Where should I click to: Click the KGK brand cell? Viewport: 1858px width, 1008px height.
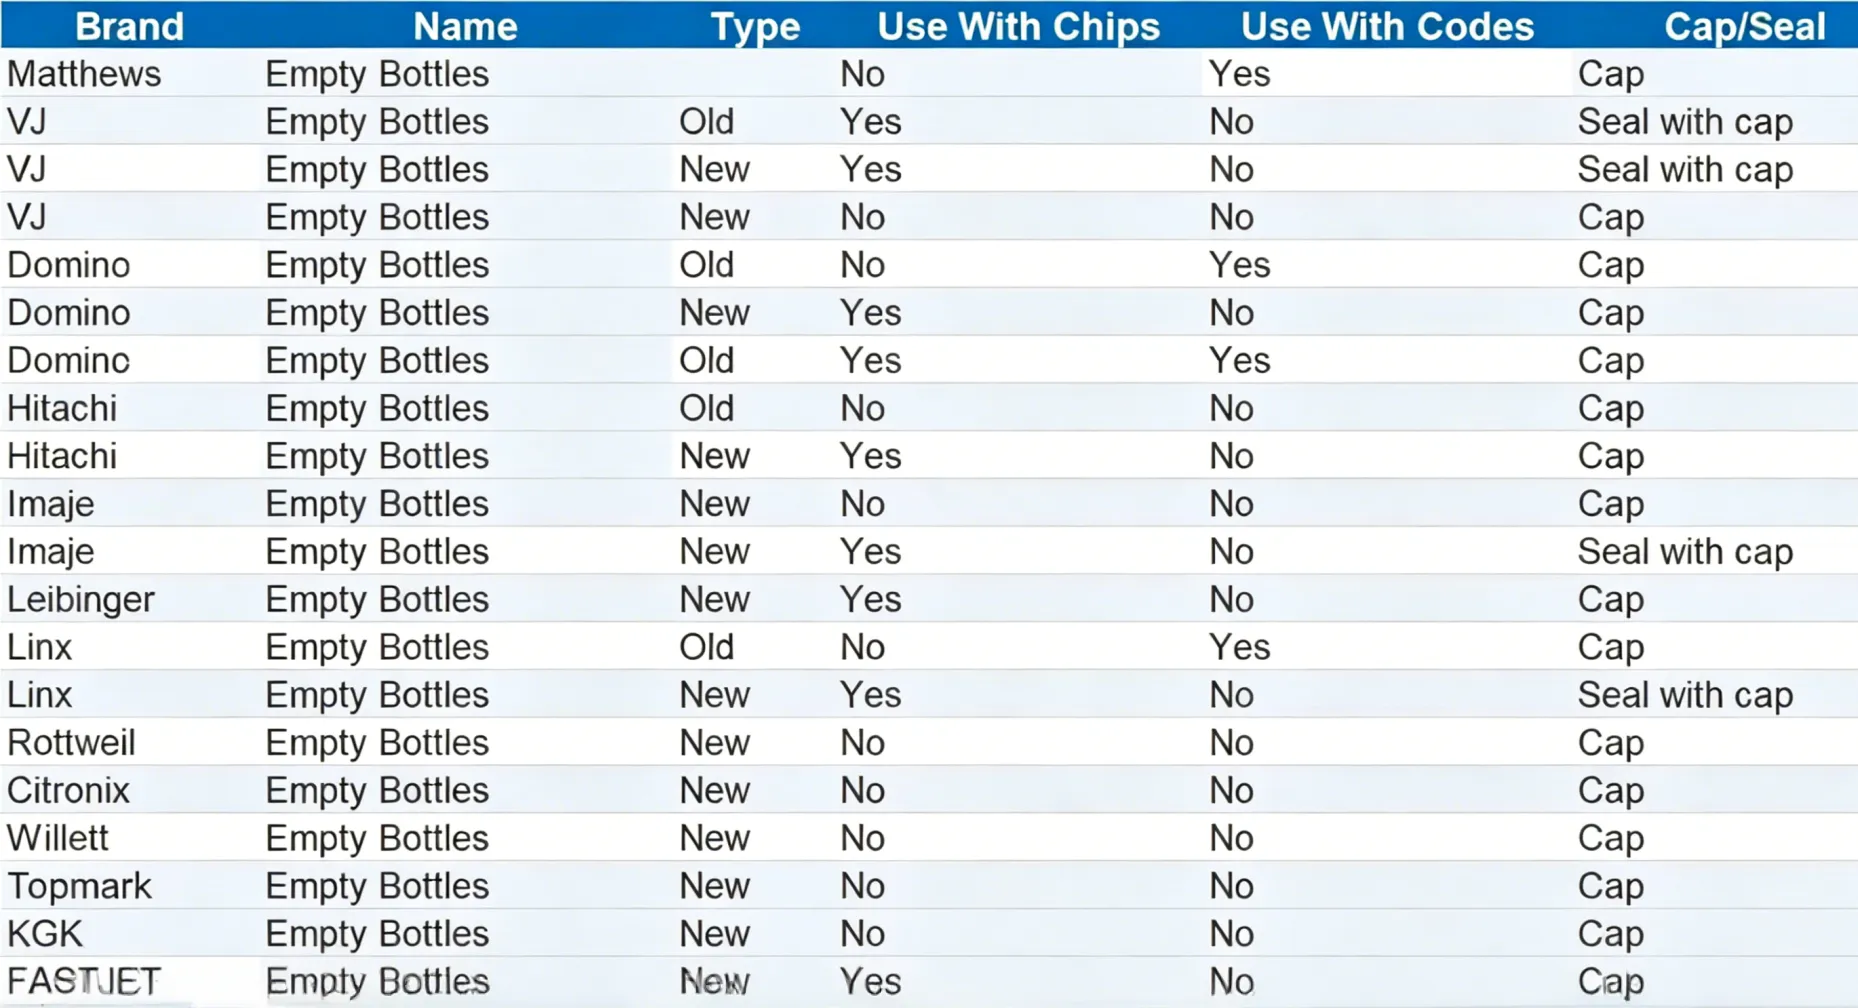pos(45,934)
